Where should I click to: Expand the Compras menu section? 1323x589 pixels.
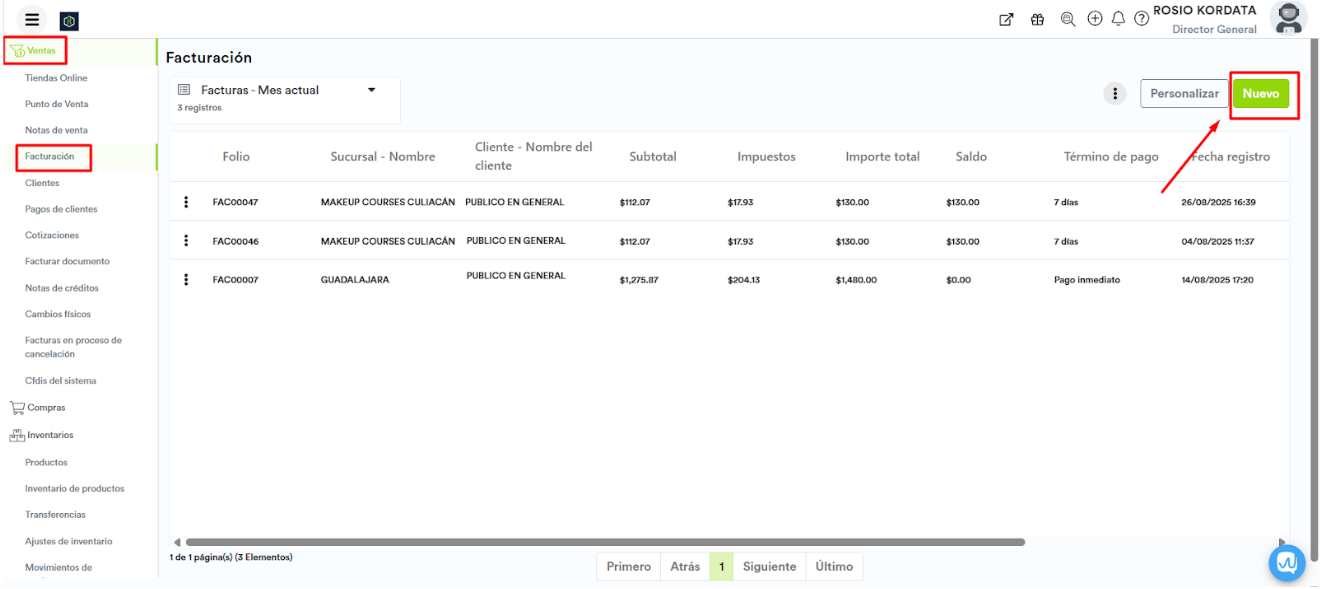(46, 408)
